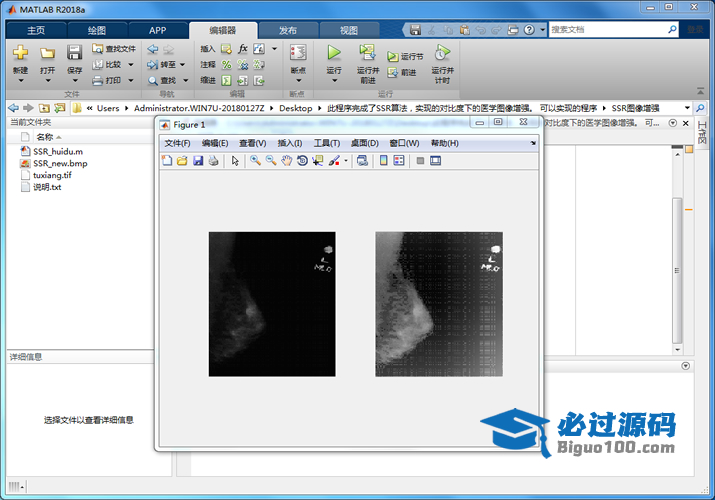Expand the Save dropdown arrow

tap(74, 81)
